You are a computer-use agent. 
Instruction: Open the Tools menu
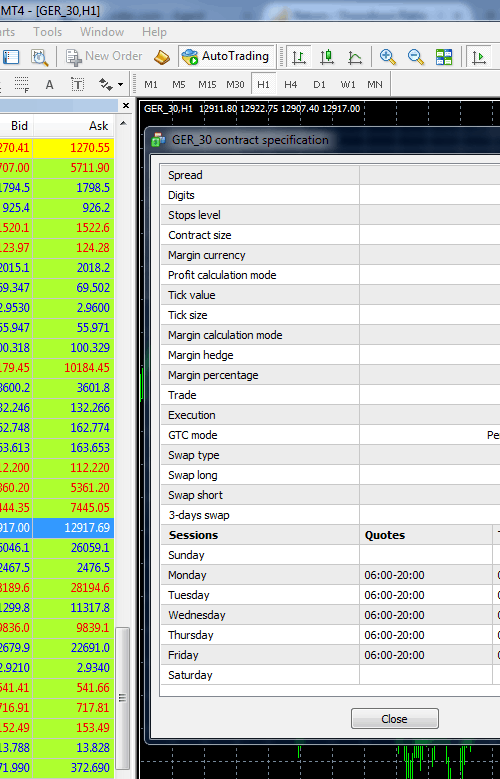(48, 32)
